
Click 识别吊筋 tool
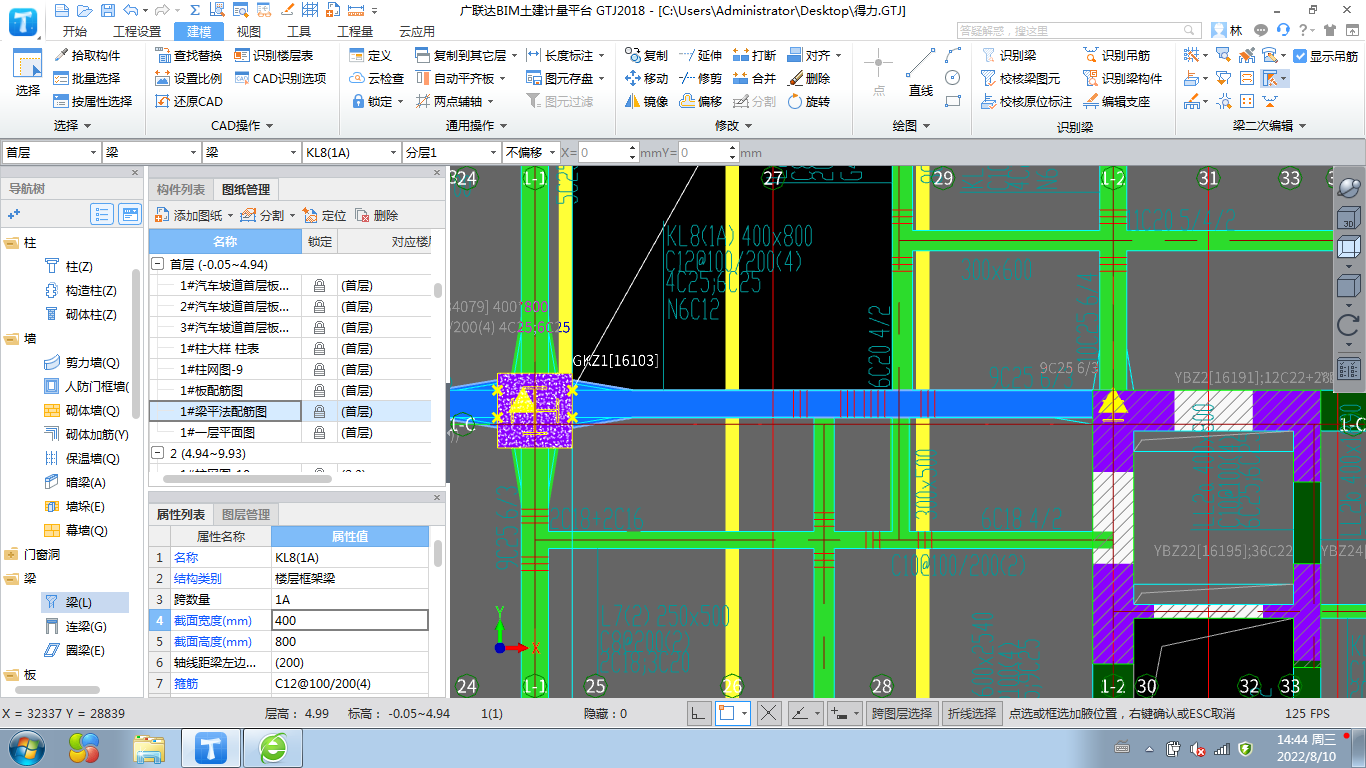[x=1116, y=55]
